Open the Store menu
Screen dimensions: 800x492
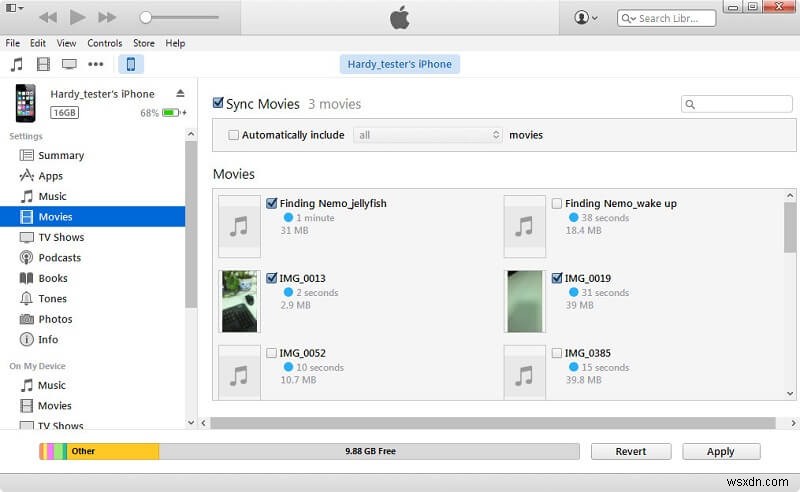[144, 43]
